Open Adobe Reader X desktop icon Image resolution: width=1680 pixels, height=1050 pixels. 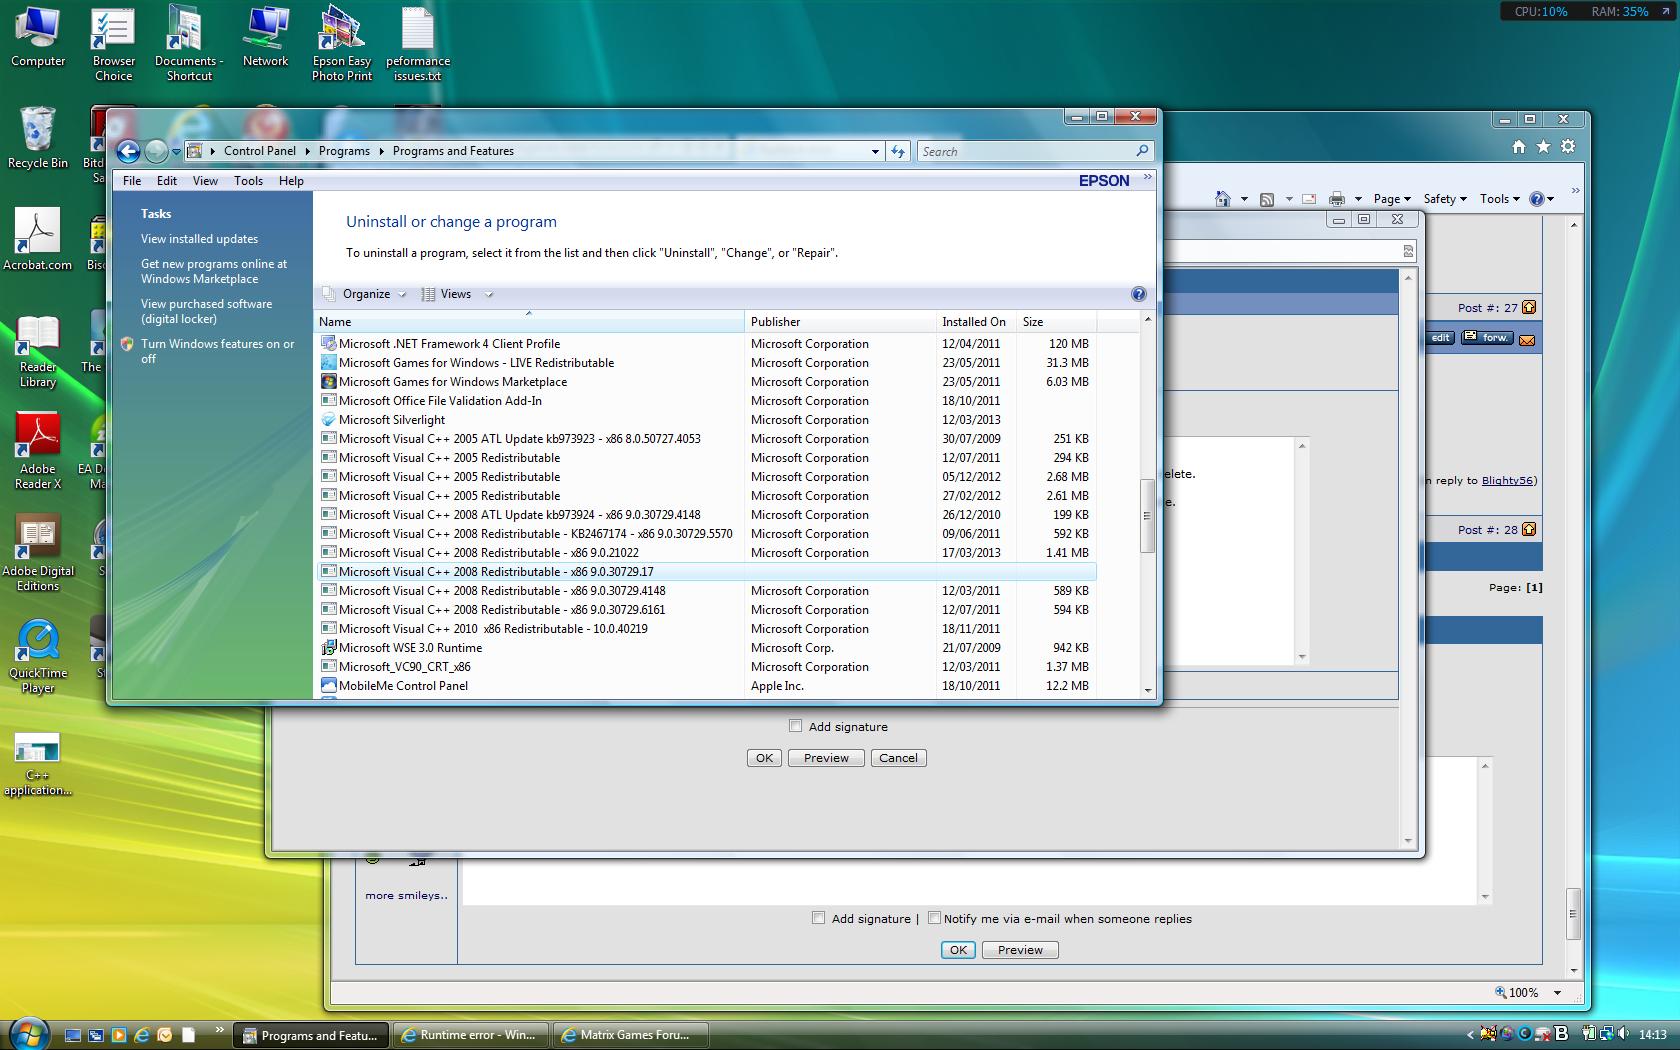[38, 452]
